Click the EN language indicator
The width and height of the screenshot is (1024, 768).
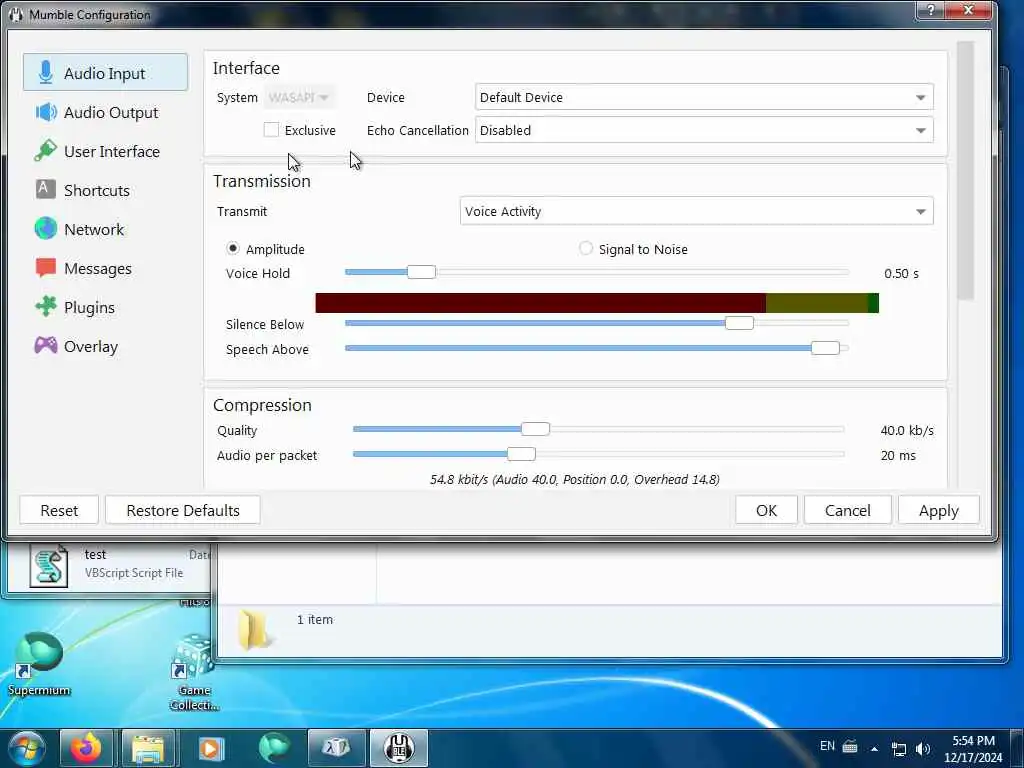coord(827,746)
